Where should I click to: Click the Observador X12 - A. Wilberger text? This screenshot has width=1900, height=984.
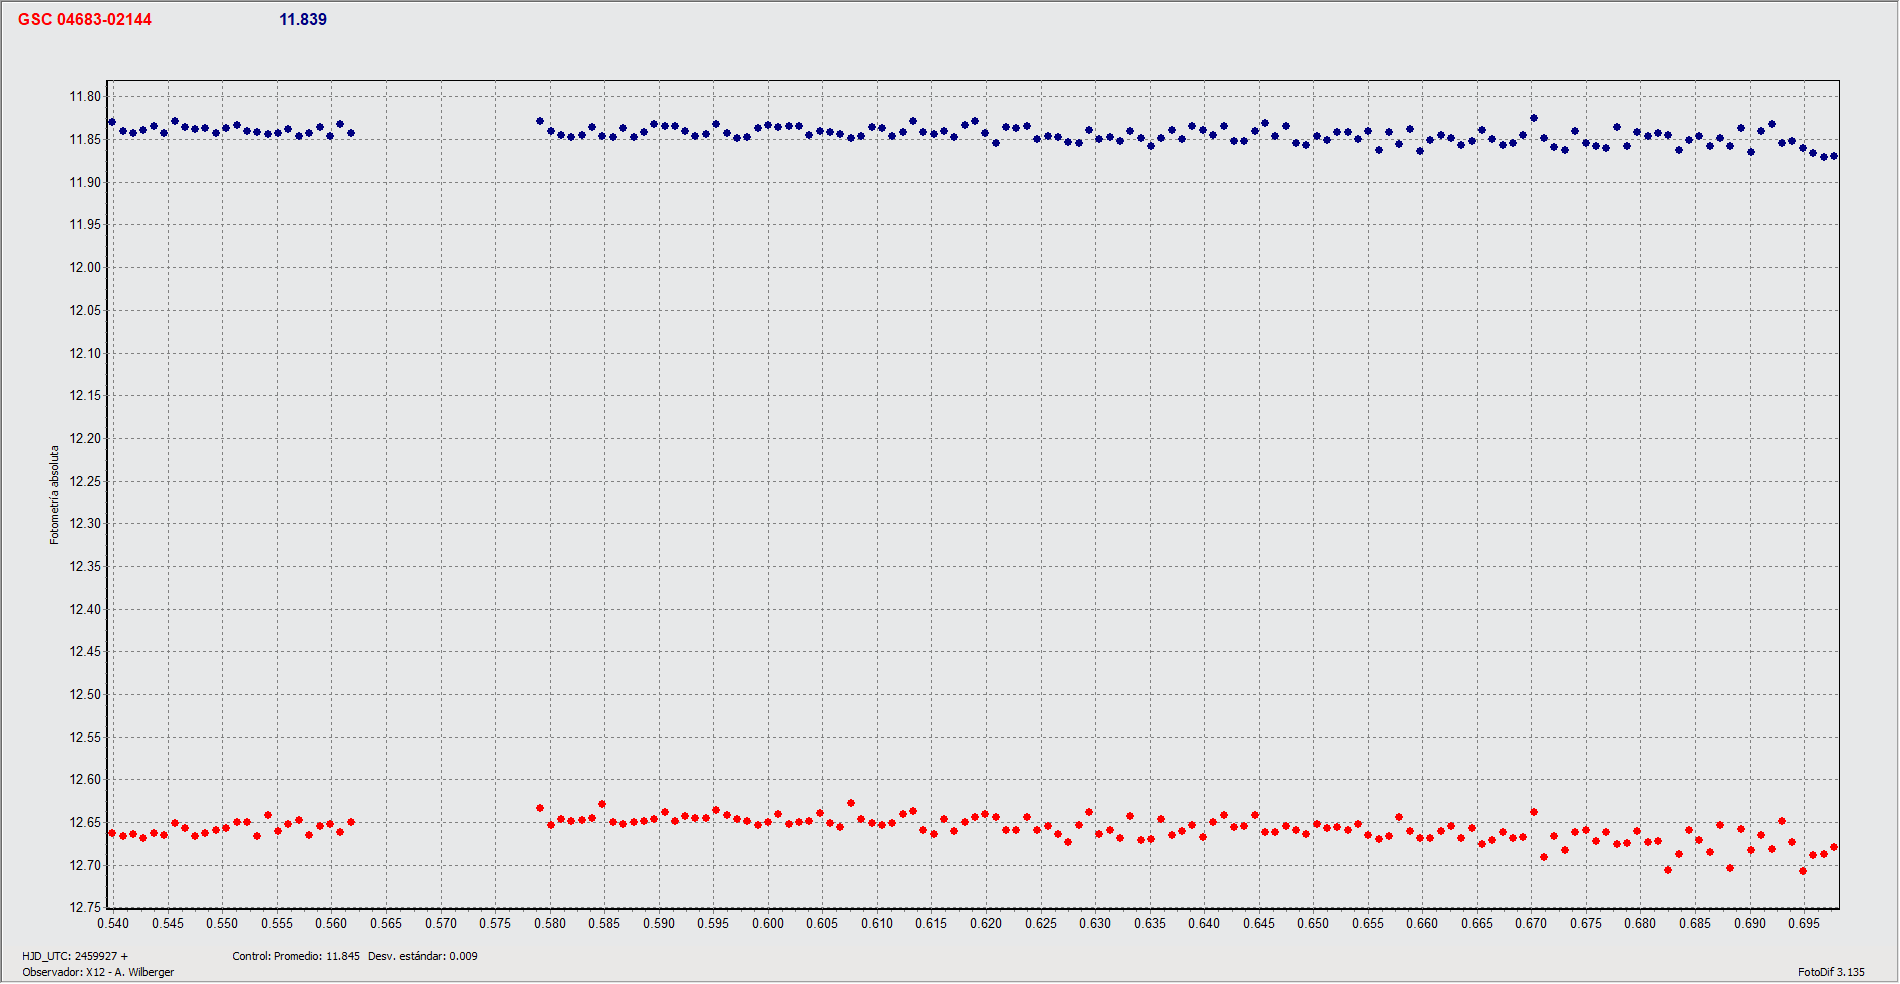(98, 972)
